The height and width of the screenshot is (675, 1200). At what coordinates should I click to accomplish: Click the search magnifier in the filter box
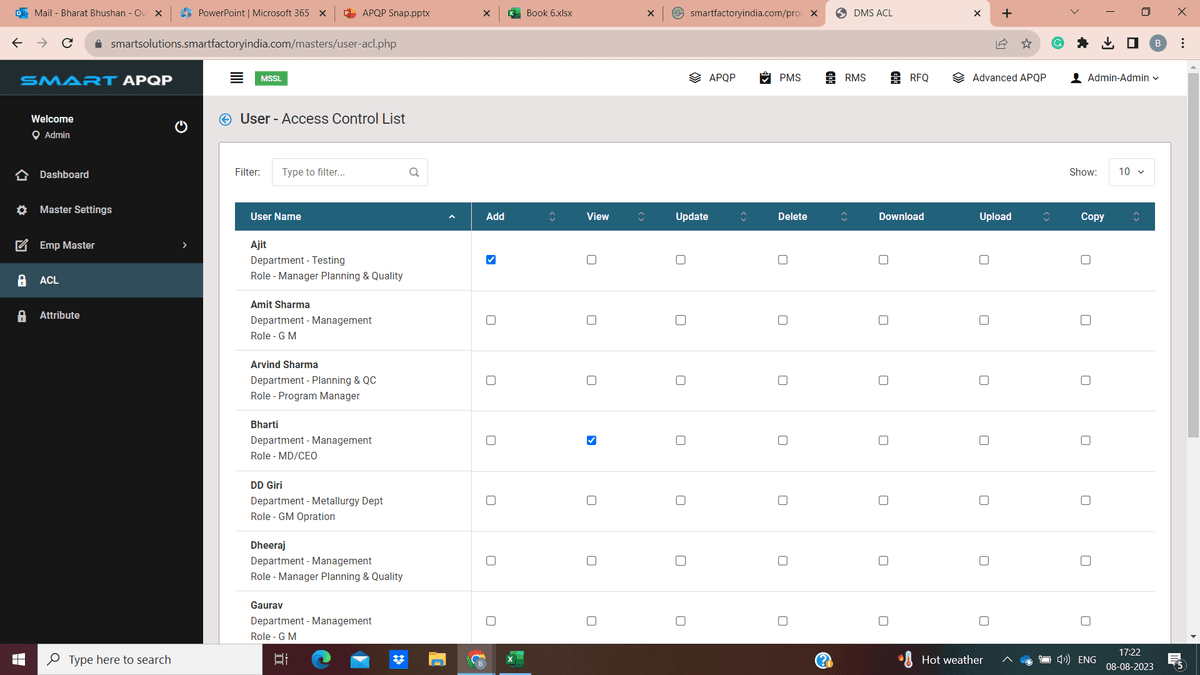414,171
